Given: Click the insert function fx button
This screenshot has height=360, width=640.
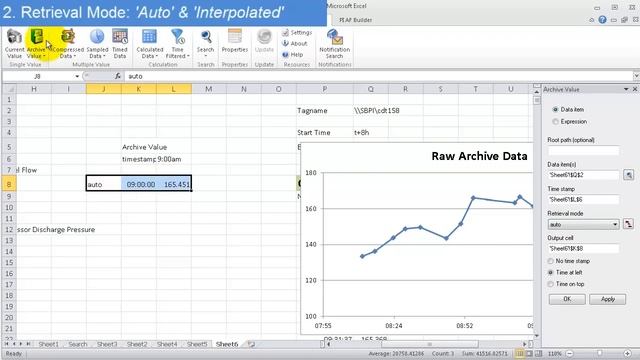Looking at the screenshot, I should [118, 76].
